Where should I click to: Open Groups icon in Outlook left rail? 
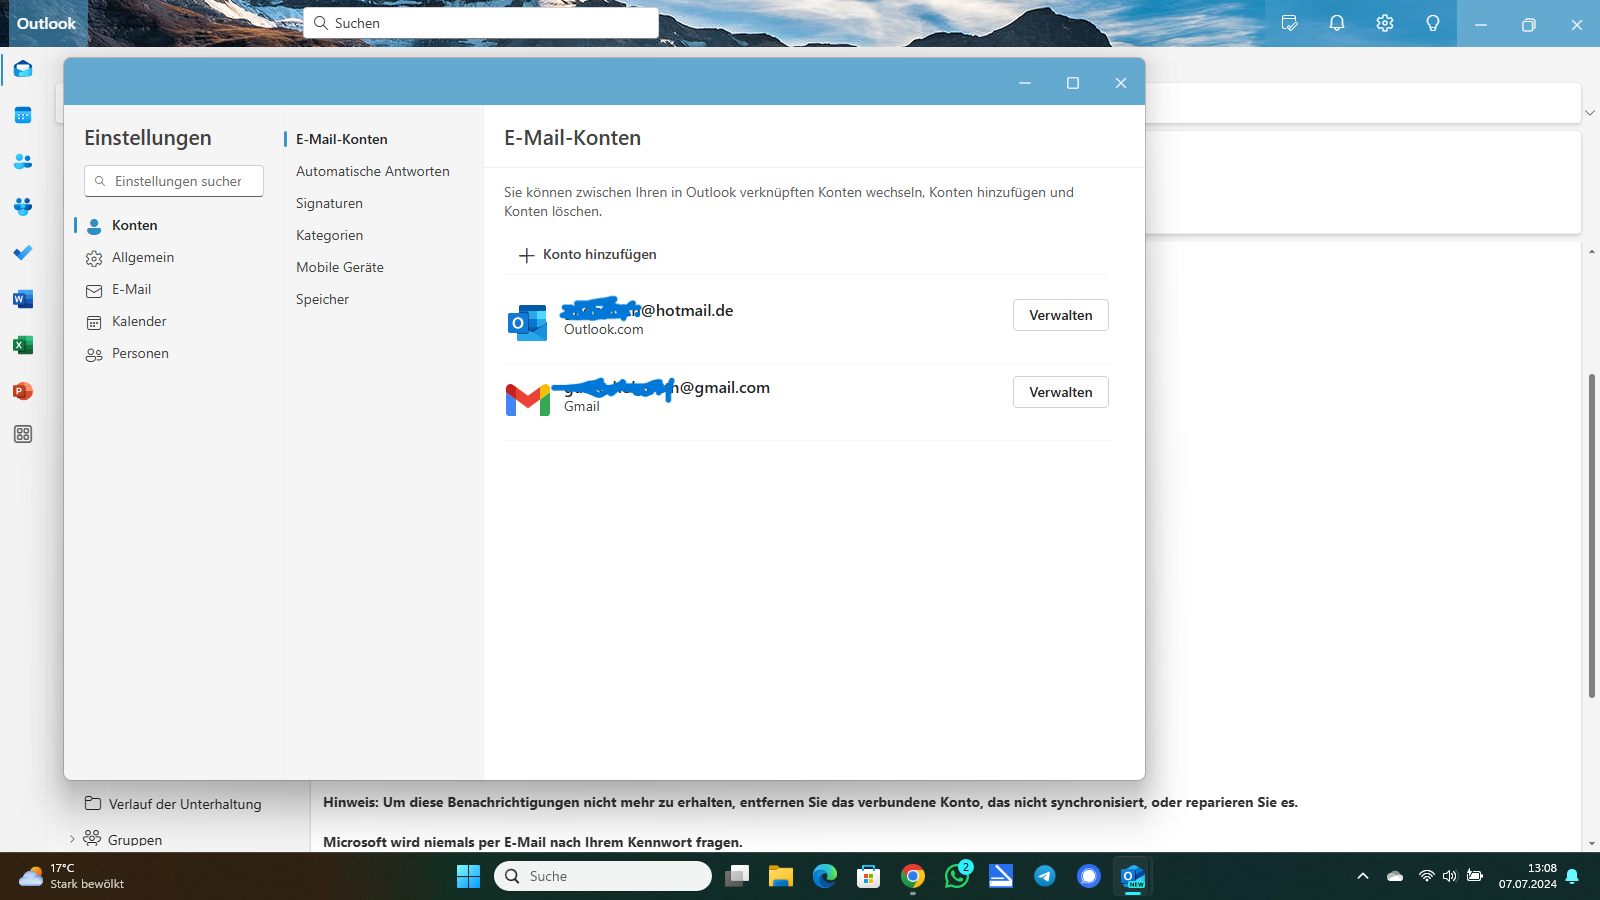click(x=23, y=207)
